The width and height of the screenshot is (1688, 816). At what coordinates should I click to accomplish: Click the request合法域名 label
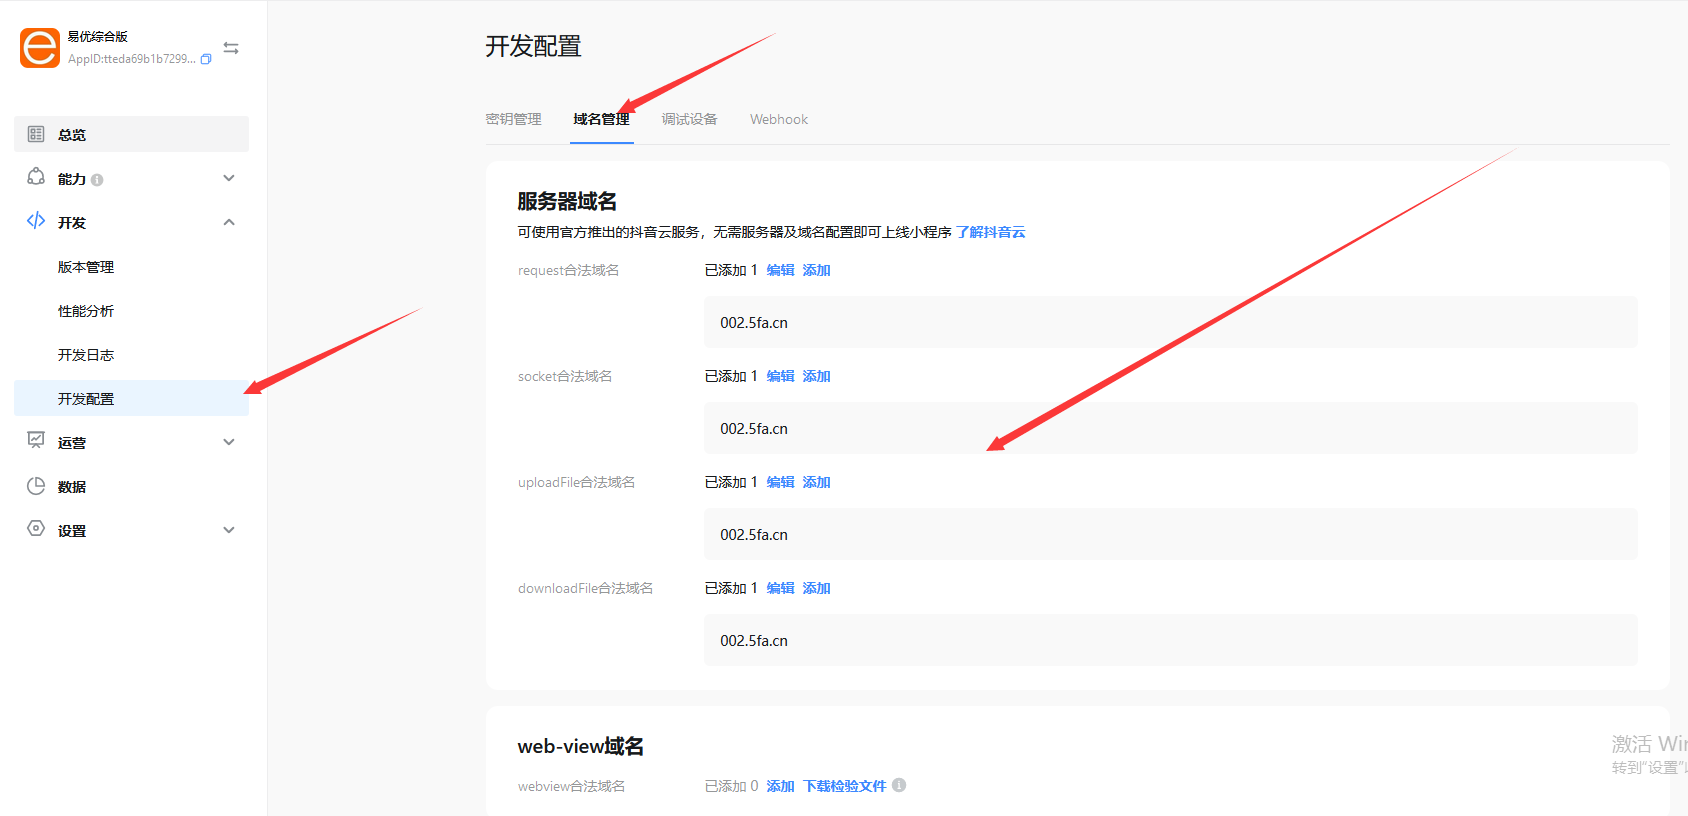569,270
